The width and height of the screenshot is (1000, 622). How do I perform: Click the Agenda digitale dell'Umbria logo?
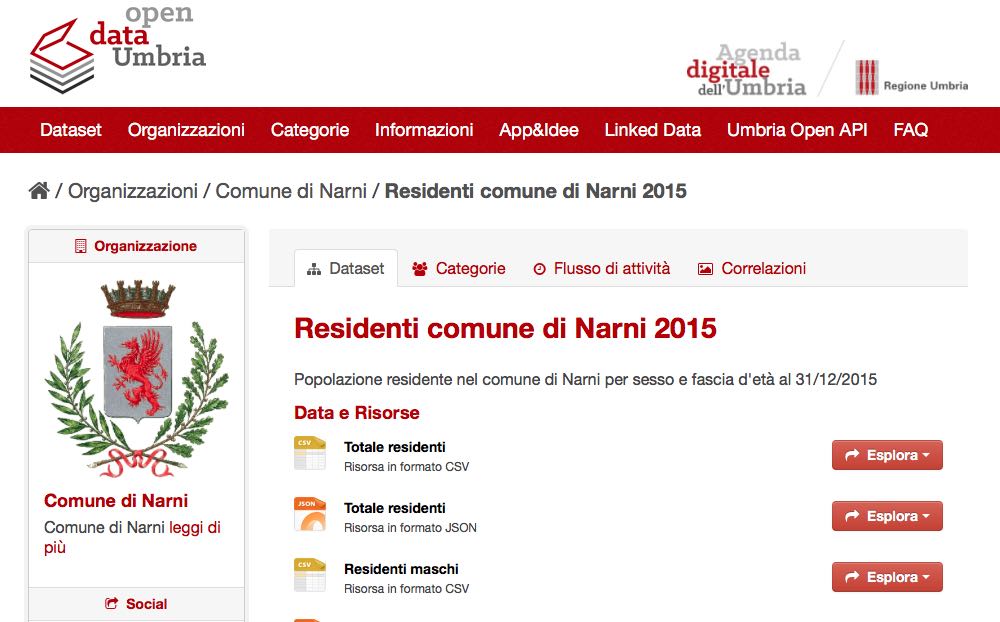click(x=747, y=70)
